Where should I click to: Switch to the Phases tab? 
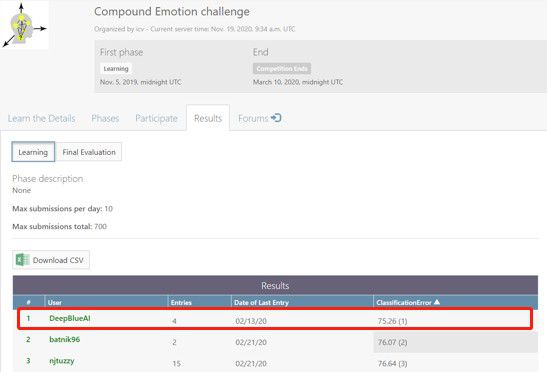pyautogui.click(x=105, y=119)
